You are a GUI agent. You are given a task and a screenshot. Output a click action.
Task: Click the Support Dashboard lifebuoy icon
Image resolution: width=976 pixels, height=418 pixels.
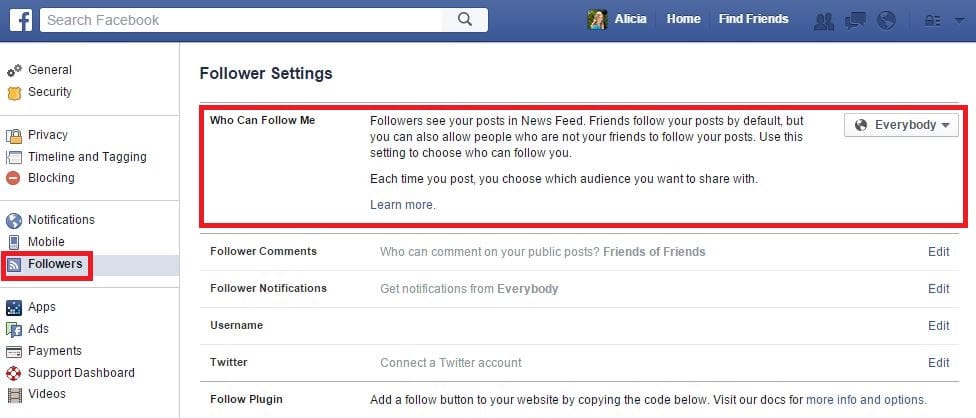coord(14,373)
